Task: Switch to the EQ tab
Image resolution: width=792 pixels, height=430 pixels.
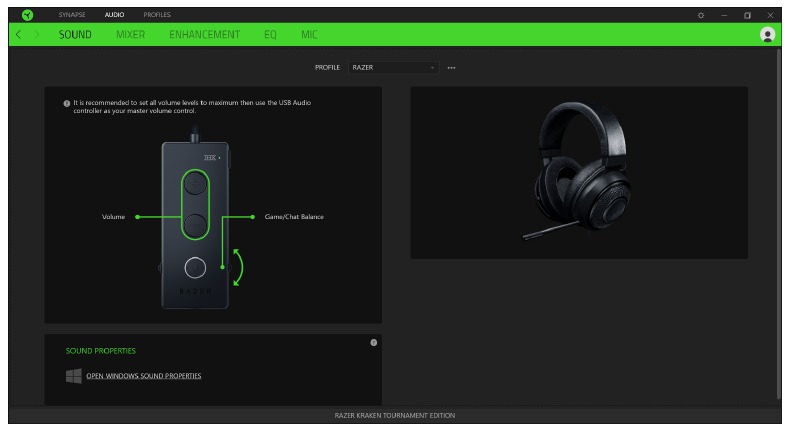Action: click(x=270, y=34)
